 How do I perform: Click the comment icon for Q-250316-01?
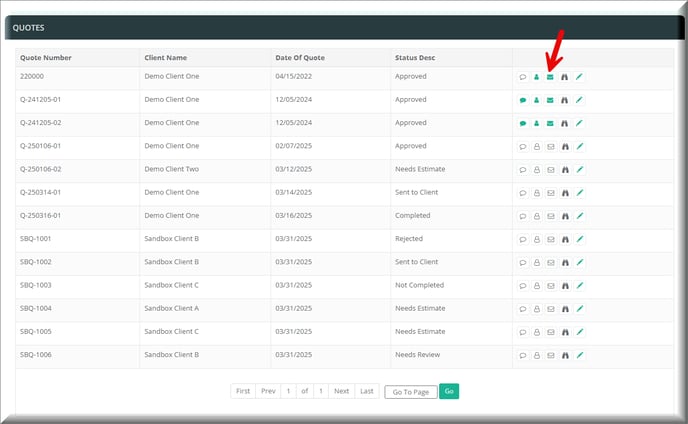coord(522,216)
